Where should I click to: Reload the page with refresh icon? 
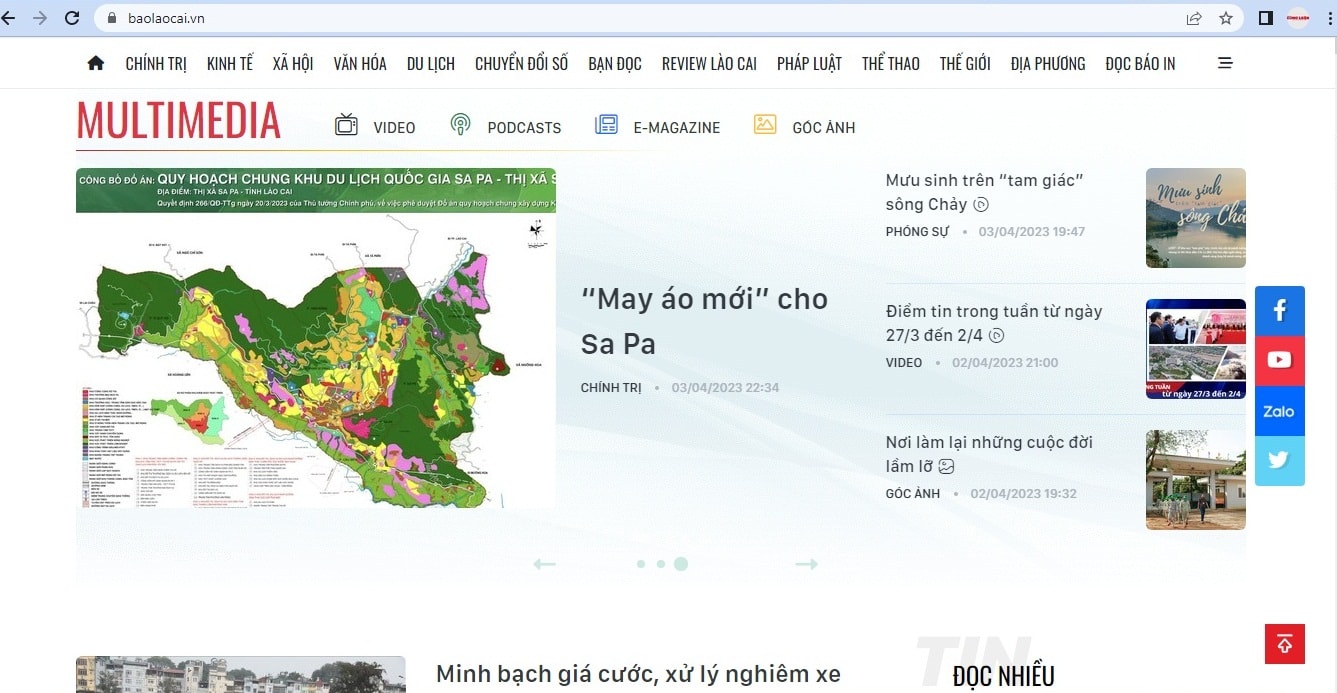point(72,18)
